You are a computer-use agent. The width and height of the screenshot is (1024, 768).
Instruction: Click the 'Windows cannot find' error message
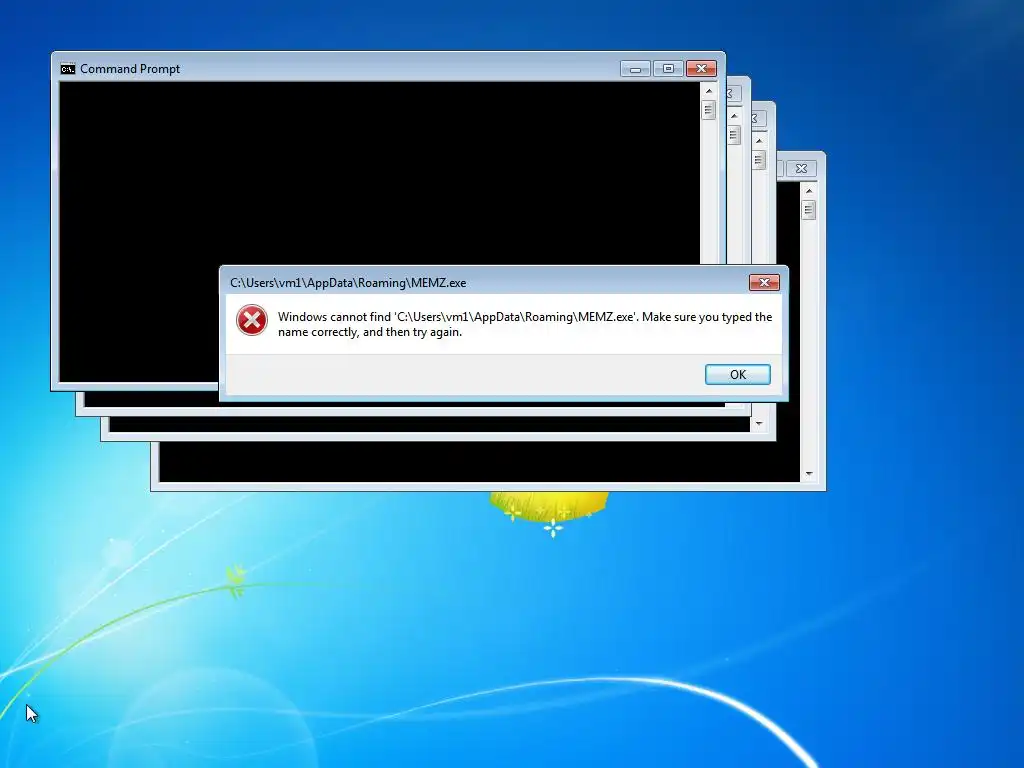525,324
